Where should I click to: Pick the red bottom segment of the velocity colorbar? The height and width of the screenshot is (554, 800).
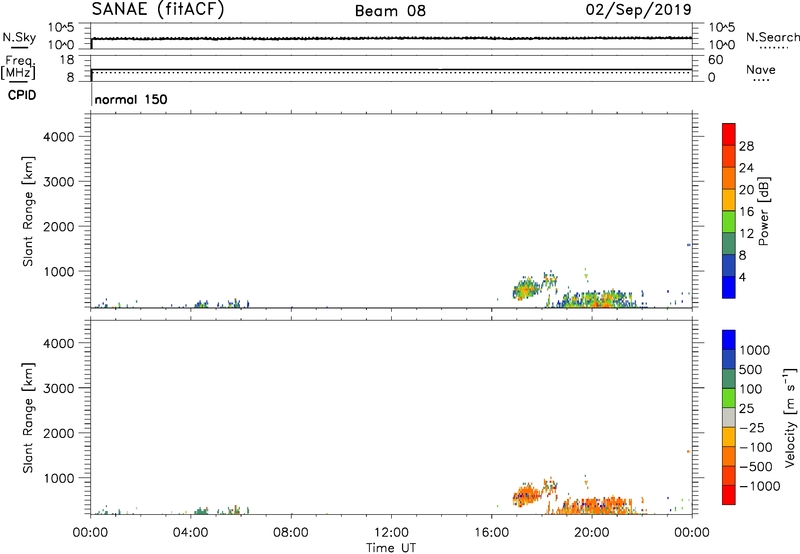tap(729, 495)
